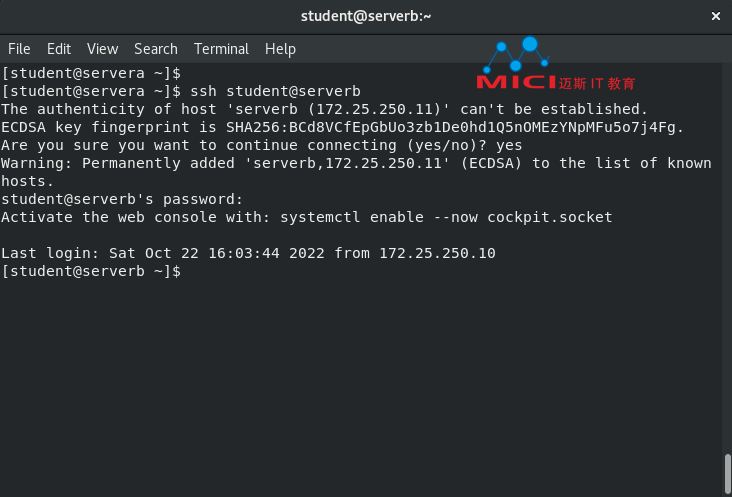The height and width of the screenshot is (497, 732).
Task: Open the Edit menu
Action: pyautogui.click(x=59, y=49)
